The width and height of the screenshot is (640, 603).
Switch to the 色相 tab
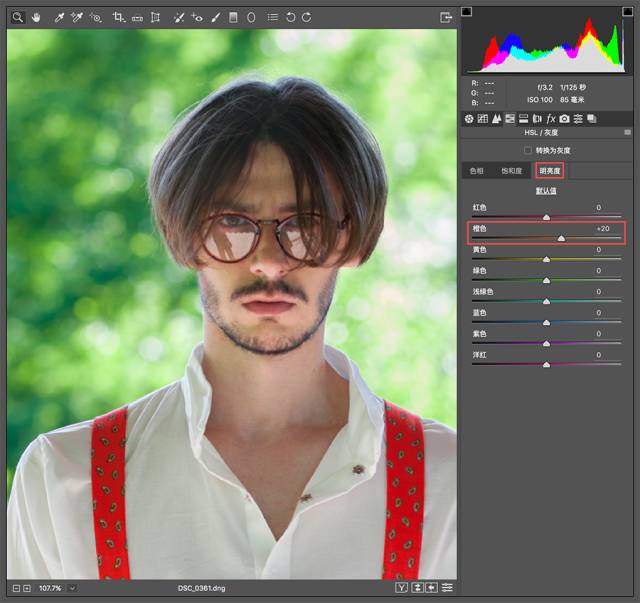tap(477, 171)
